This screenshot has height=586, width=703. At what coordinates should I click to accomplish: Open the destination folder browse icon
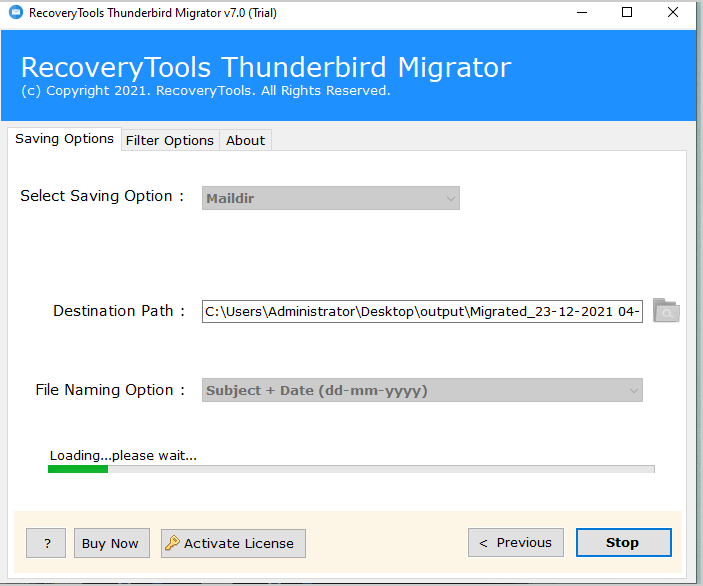point(666,310)
